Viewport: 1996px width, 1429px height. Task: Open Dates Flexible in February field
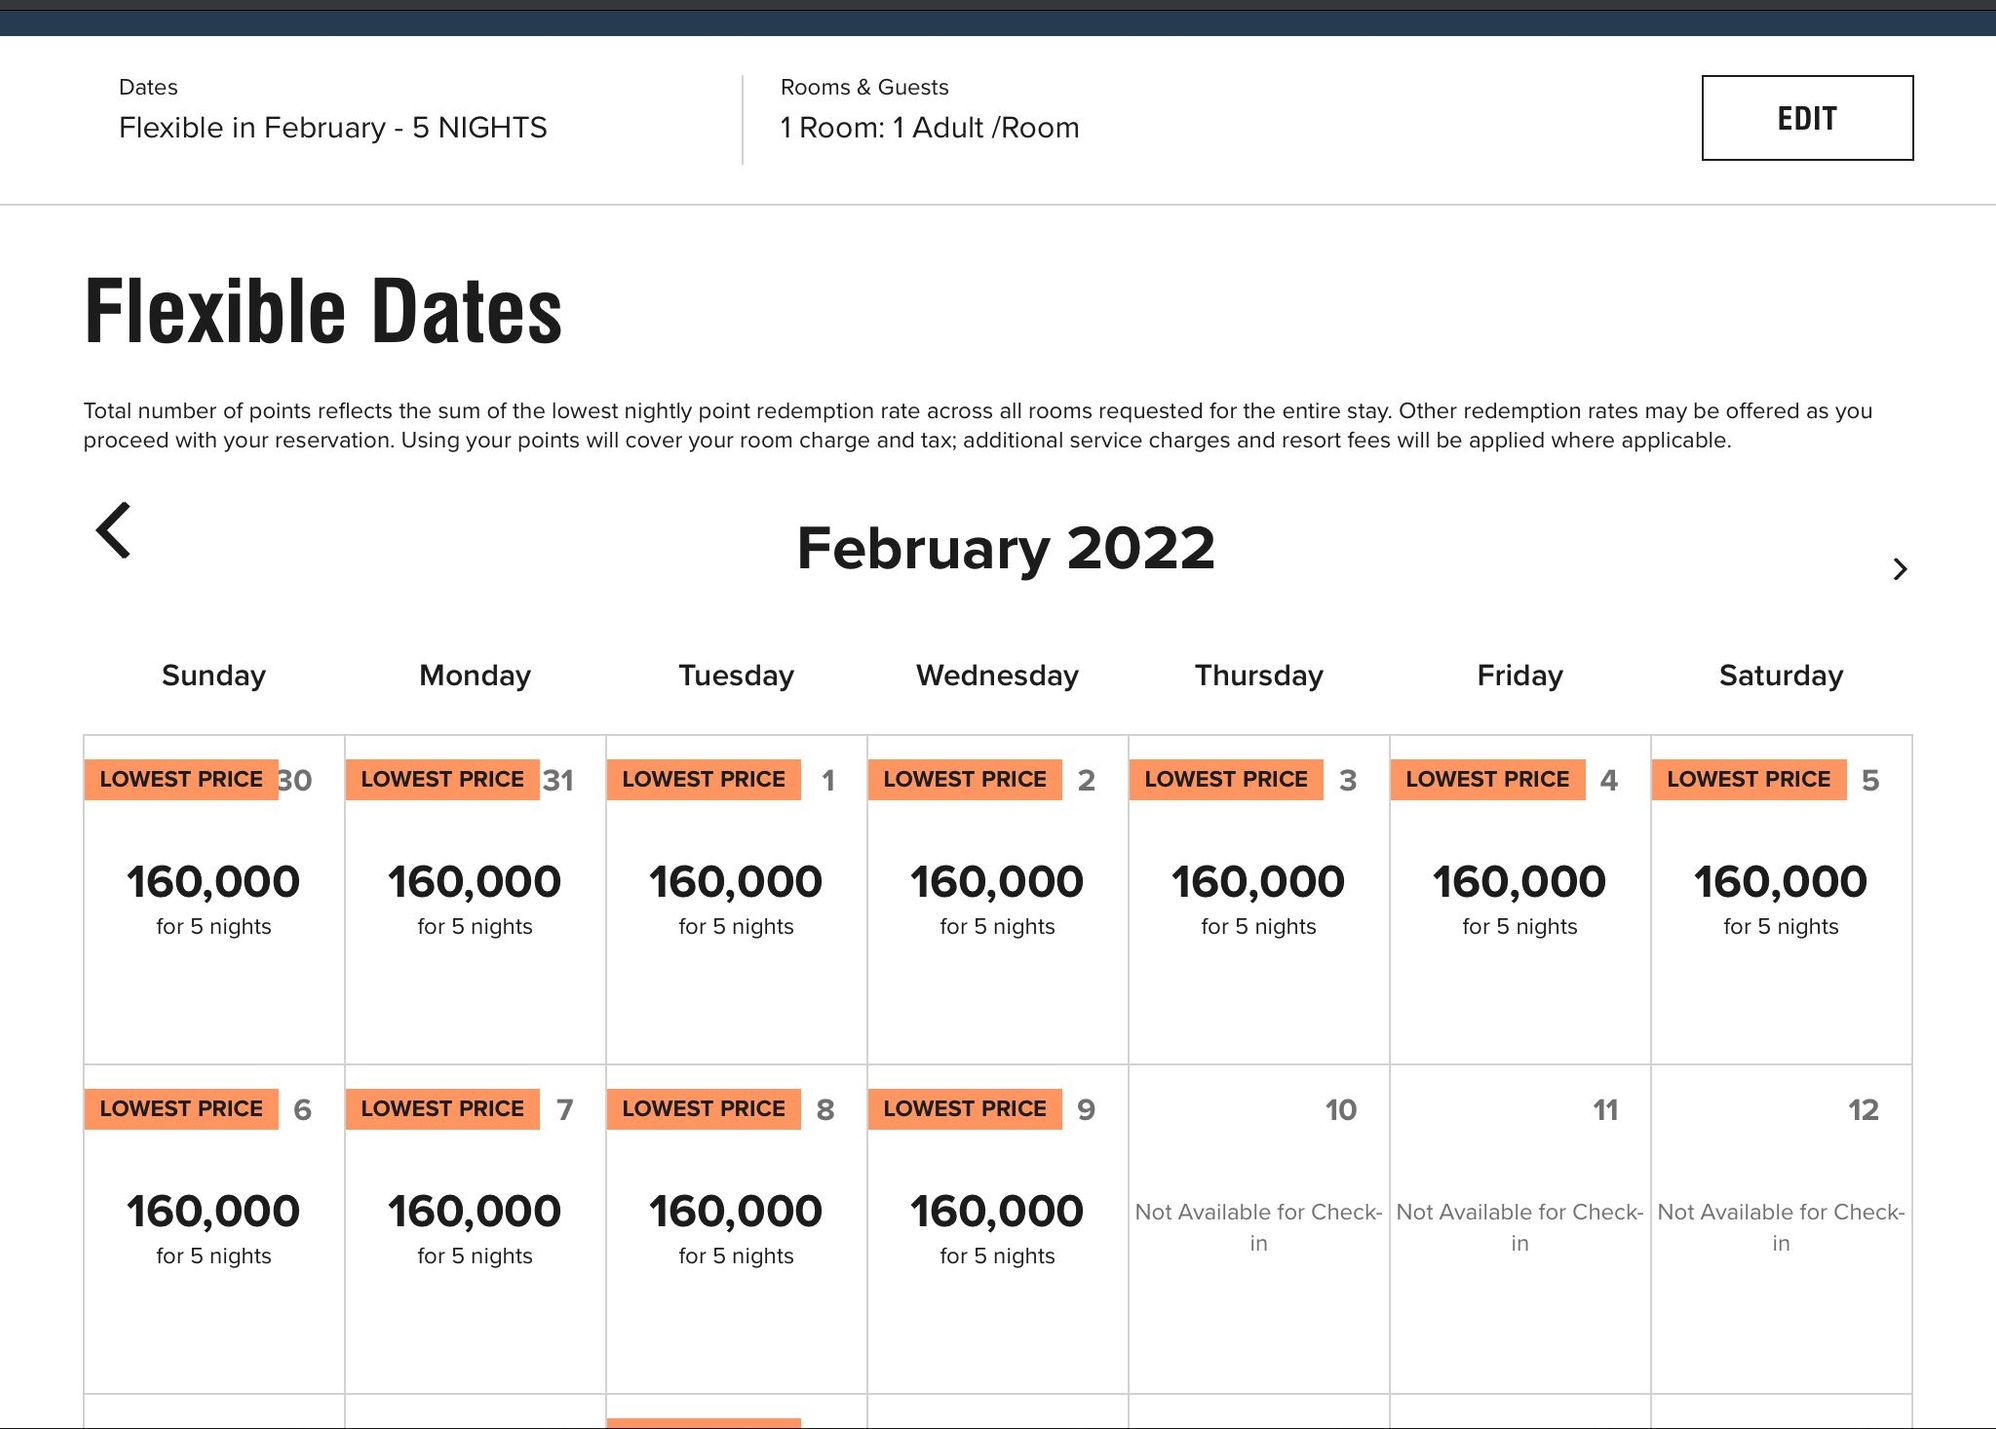tap(333, 111)
